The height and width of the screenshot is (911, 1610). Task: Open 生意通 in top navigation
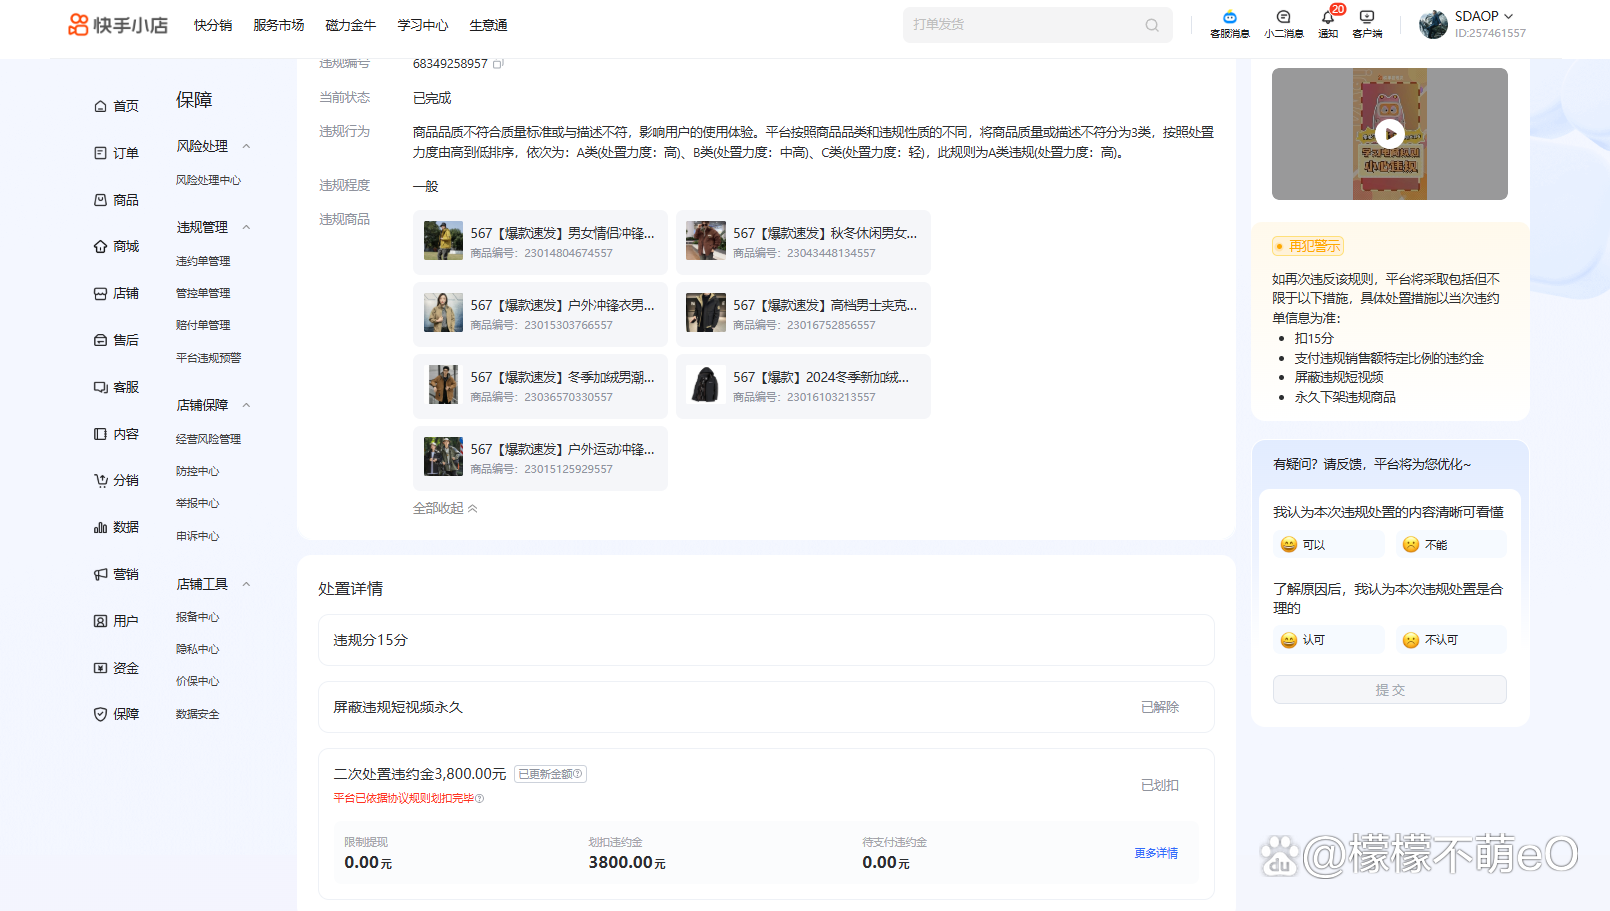[x=488, y=25]
